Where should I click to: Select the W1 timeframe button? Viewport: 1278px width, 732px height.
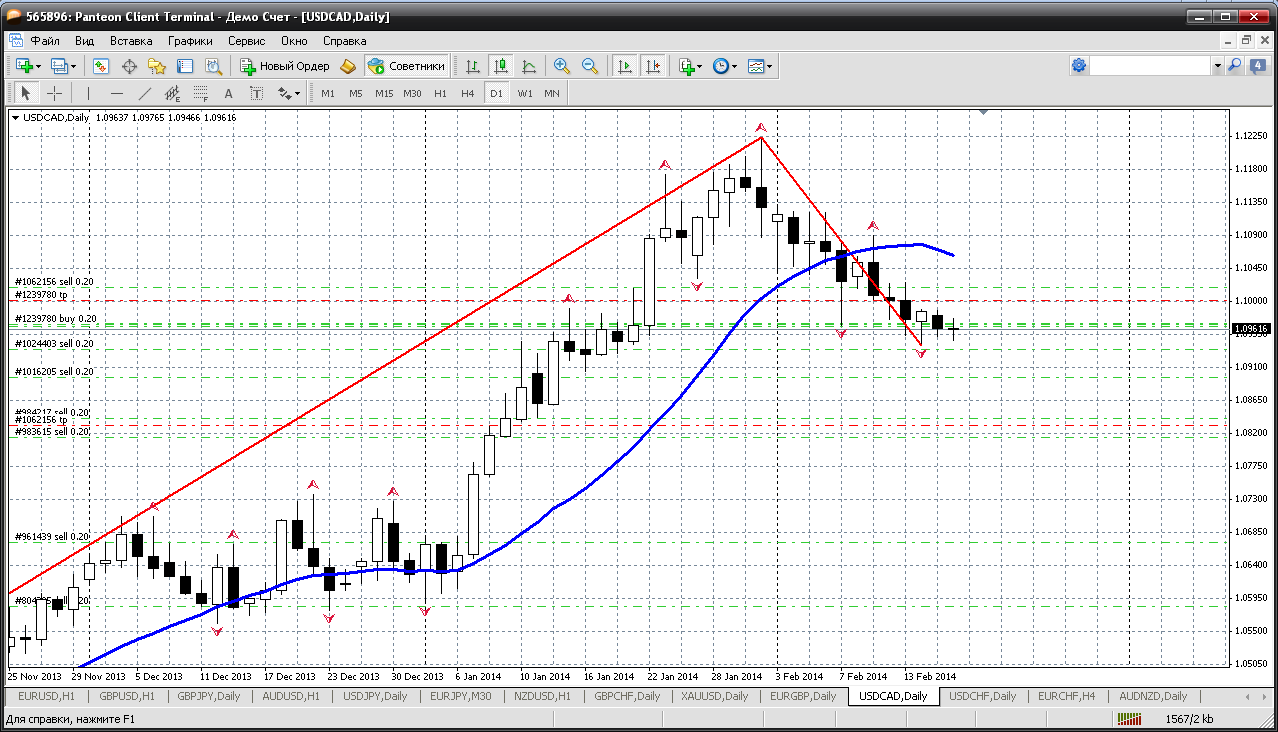pyautogui.click(x=524, y=93)
